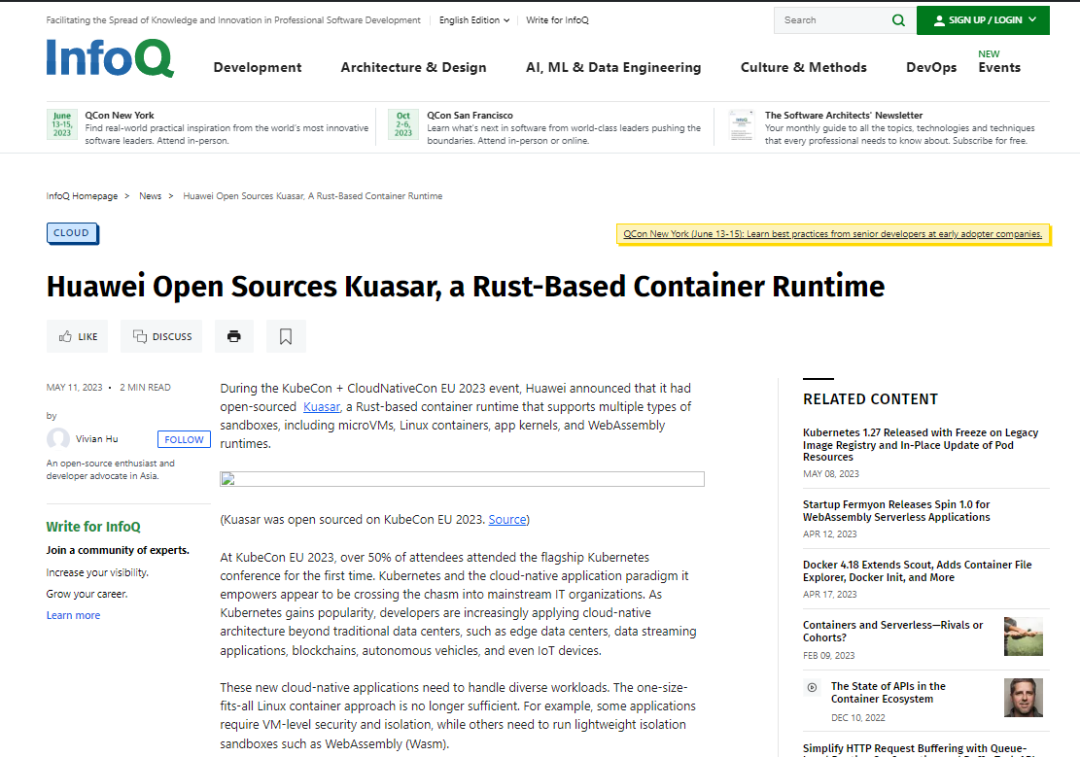This screenshot has width=1080, height=757.
Task: Like the article
Action: 77,336
